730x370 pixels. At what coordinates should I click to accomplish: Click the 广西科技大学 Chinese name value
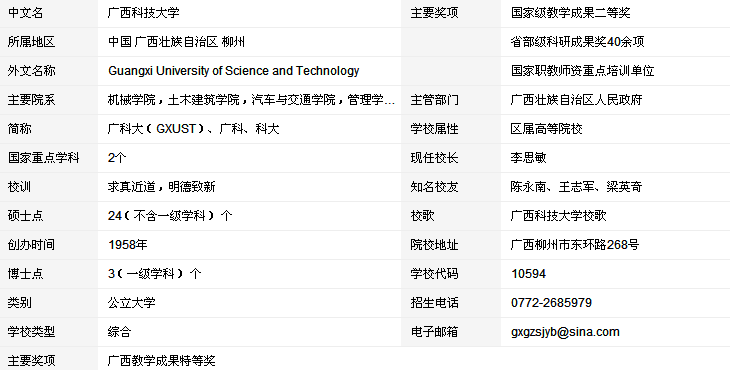click(143, 13)
